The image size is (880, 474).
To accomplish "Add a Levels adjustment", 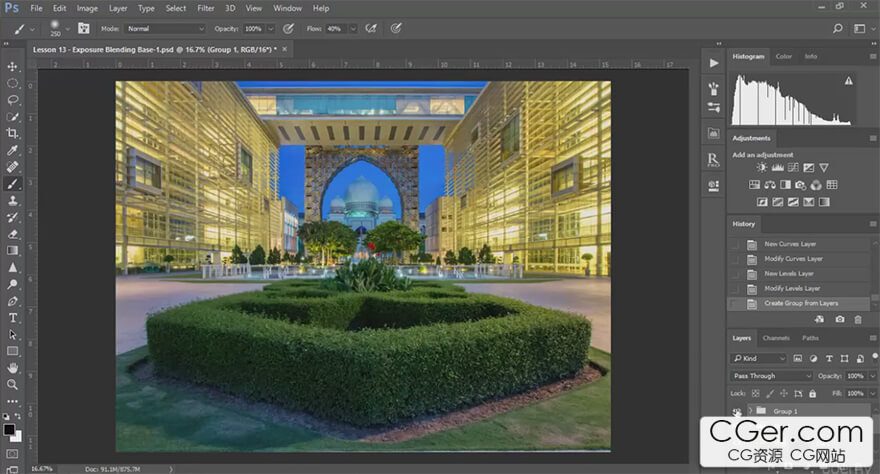I will pyautogui.click(x=777, y=168).
